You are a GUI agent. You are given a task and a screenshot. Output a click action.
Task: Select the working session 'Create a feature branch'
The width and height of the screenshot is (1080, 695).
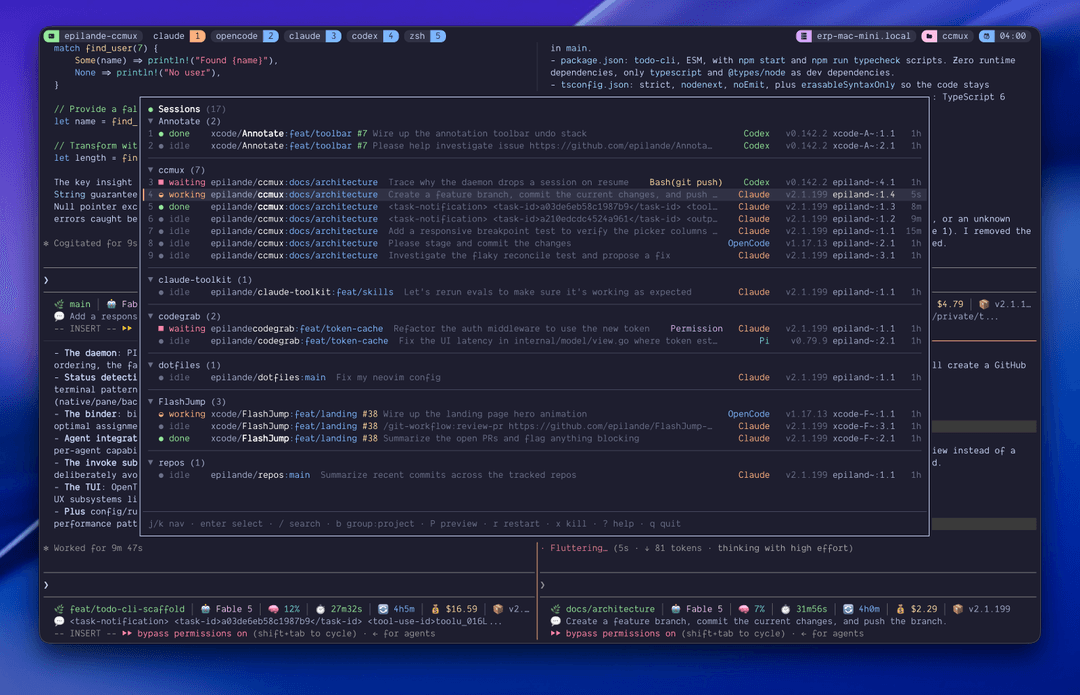534,195
